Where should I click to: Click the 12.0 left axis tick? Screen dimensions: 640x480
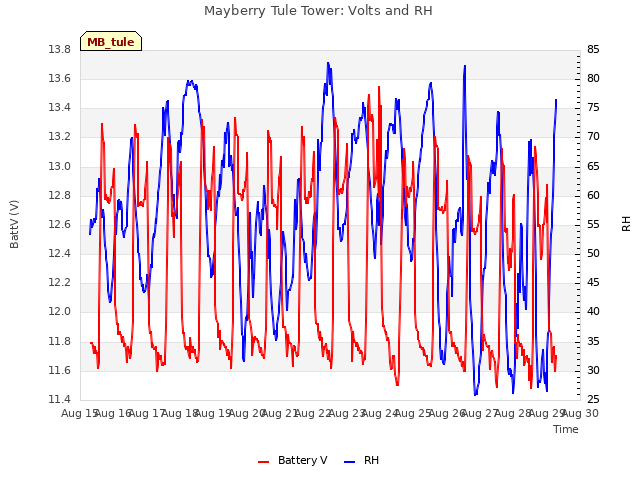tap(60, 312)
